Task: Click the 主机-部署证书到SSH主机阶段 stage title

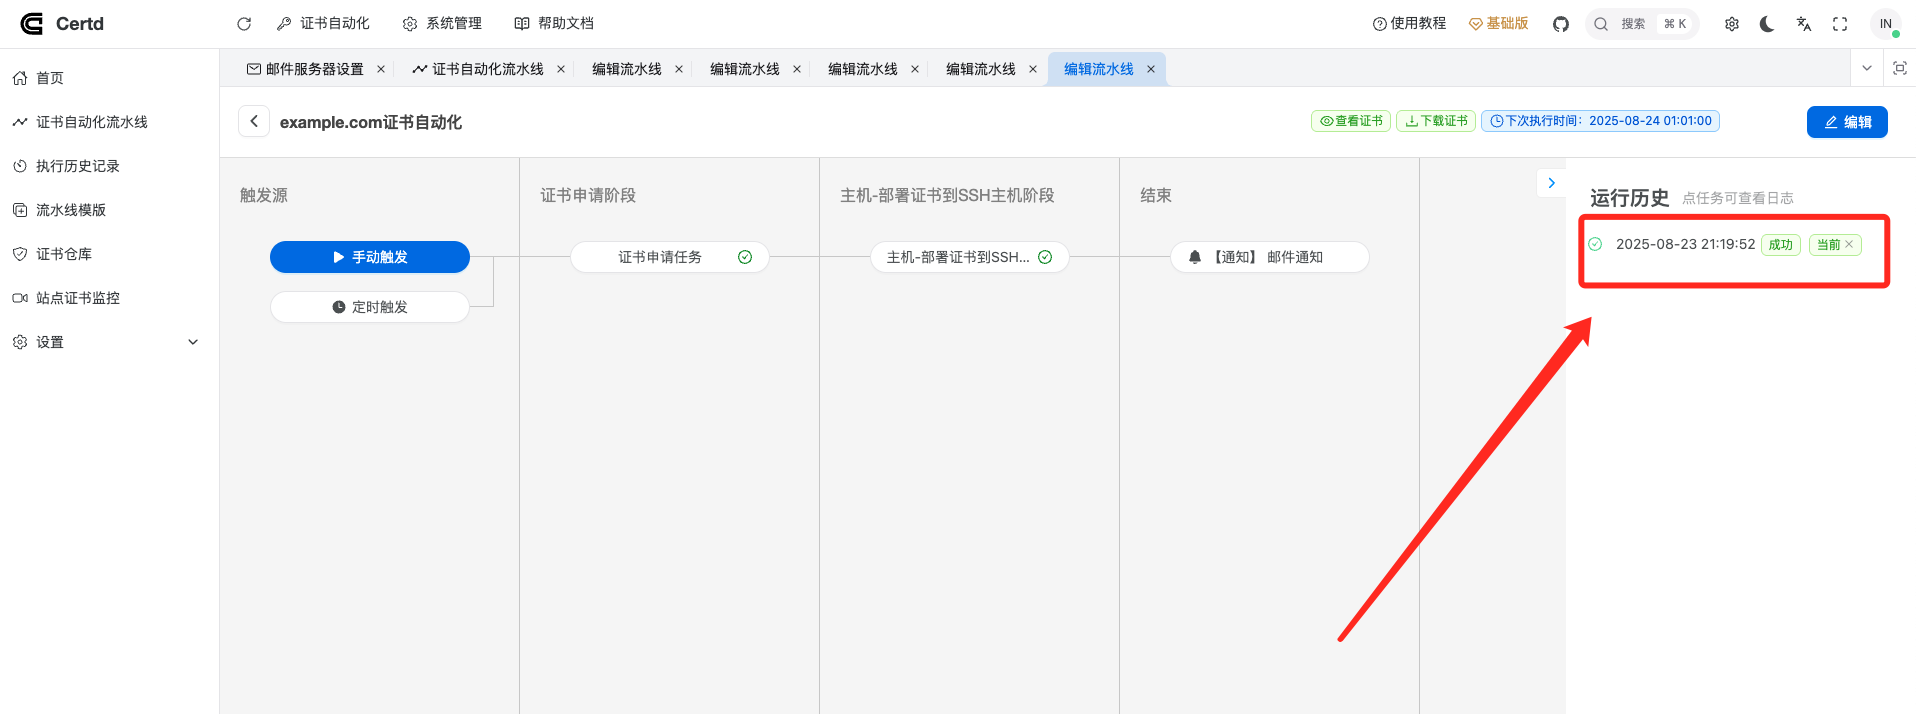Action: 947,195
